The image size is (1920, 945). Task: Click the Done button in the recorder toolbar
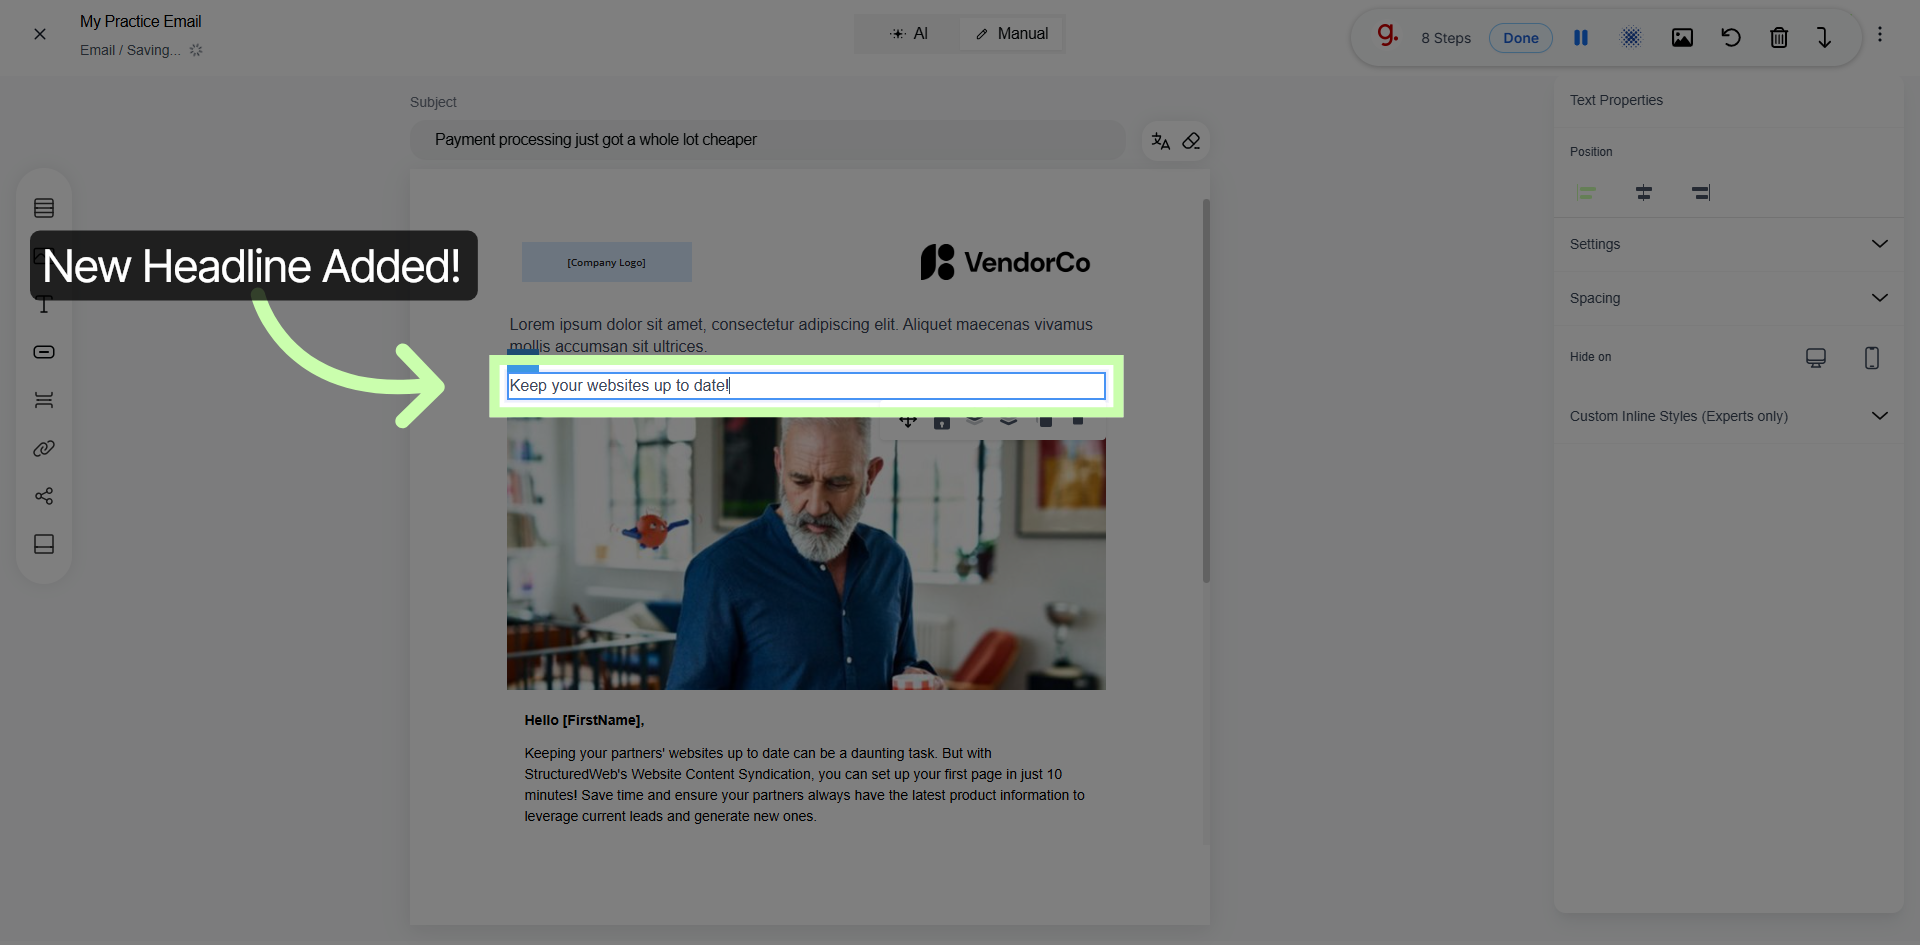coord(1521,38)
